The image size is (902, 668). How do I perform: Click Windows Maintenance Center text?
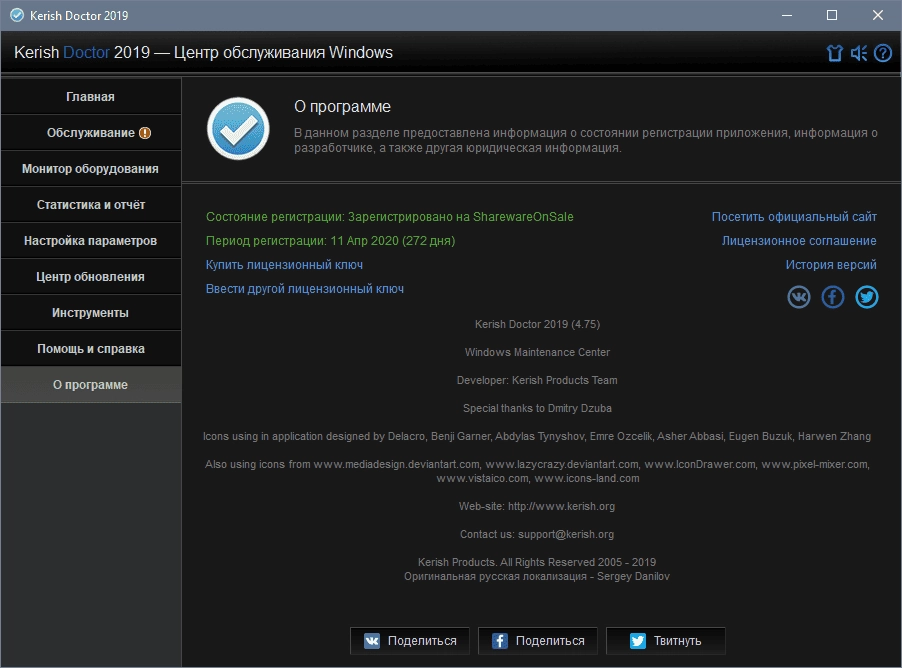[x=537, y=352]
